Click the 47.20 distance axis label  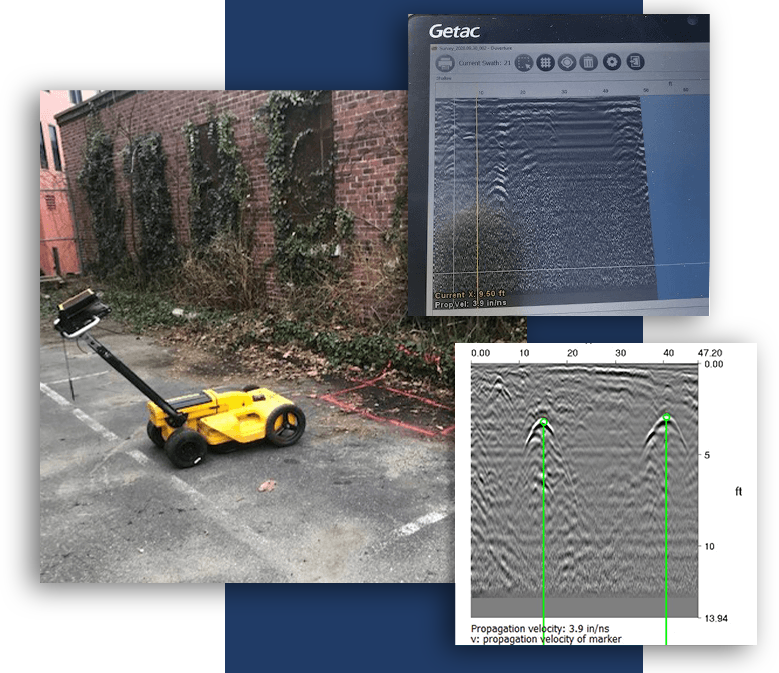[x=710, y=353]
